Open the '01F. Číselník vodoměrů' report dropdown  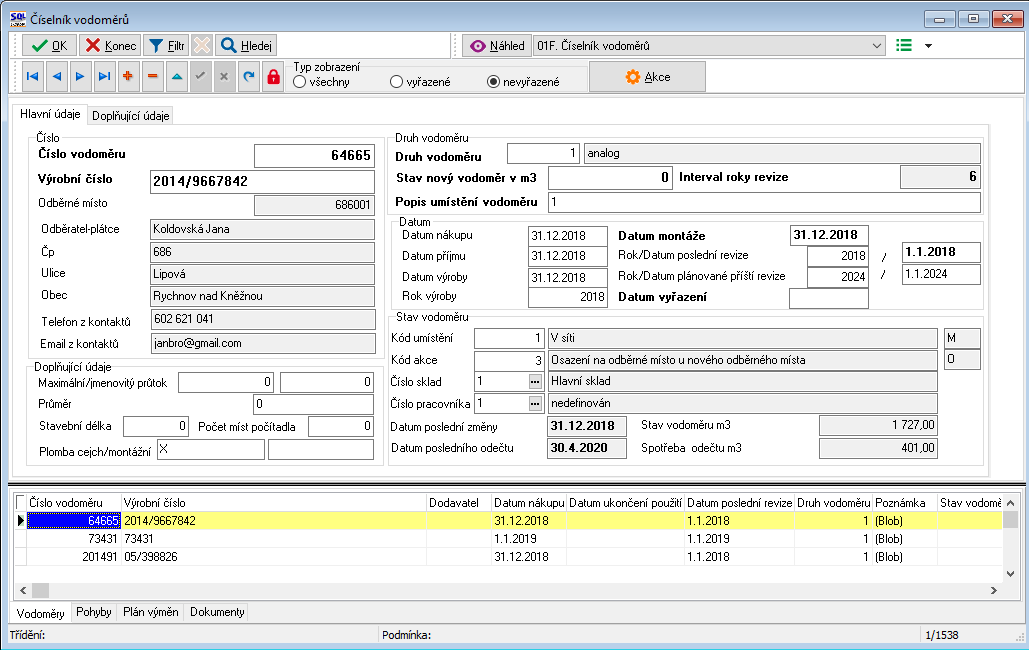tap(709, 45)
